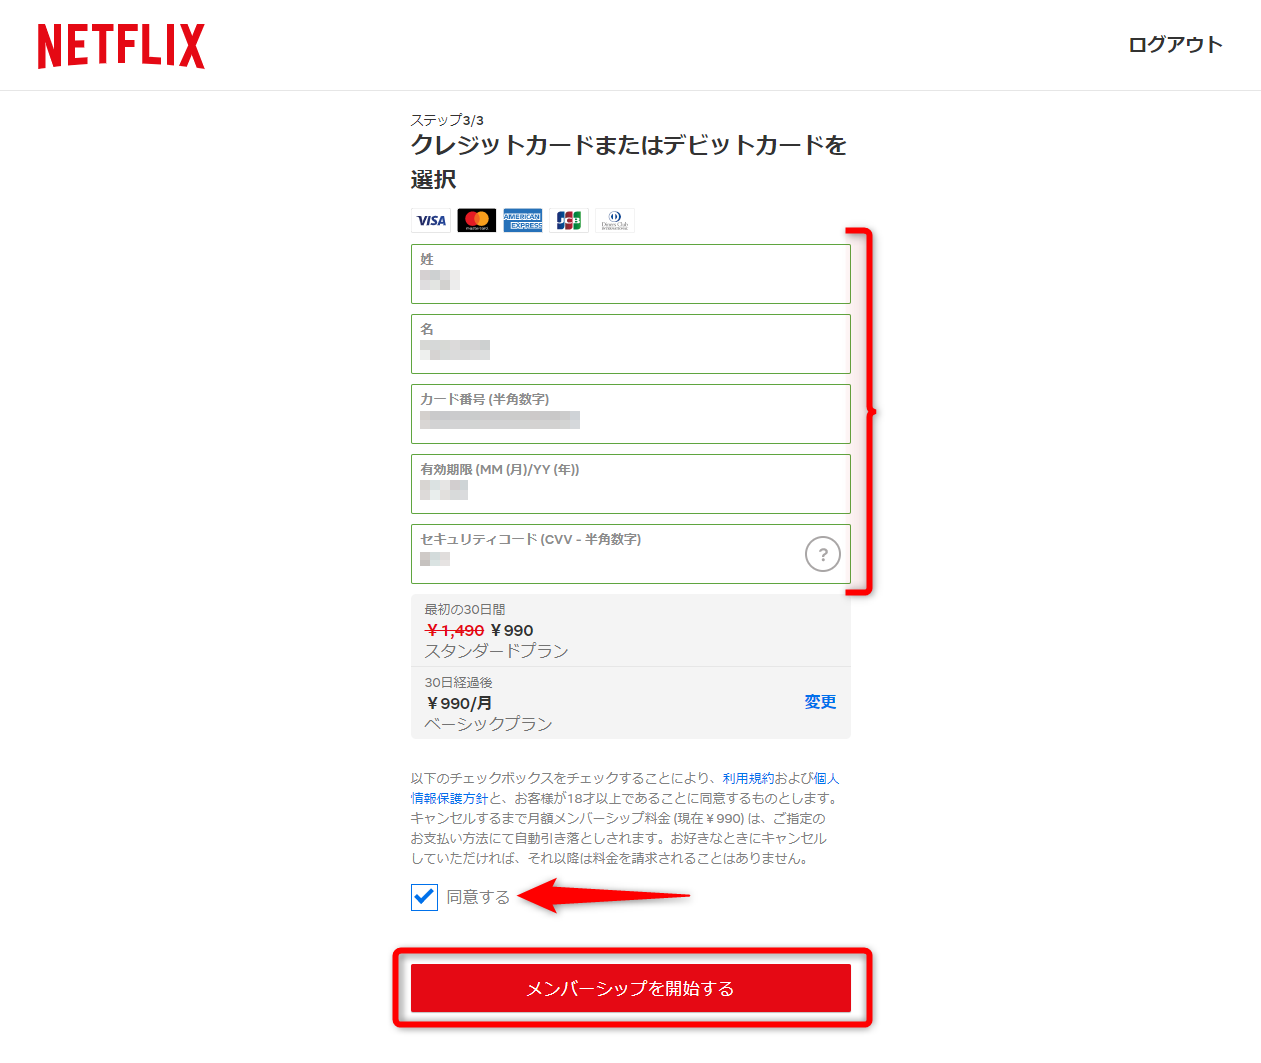Click the カード番号 card number field
This screenshot has width=1261, height=1063.
630,414
